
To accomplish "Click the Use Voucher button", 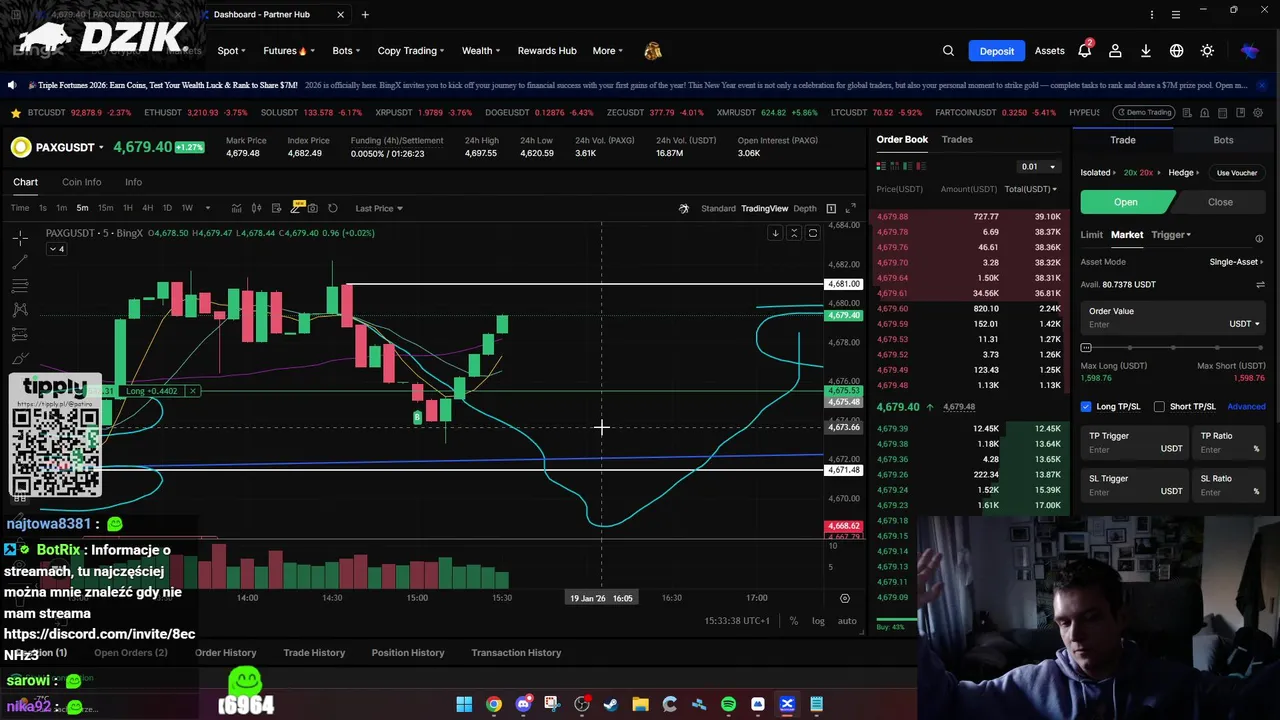I will click(1237, 173).
